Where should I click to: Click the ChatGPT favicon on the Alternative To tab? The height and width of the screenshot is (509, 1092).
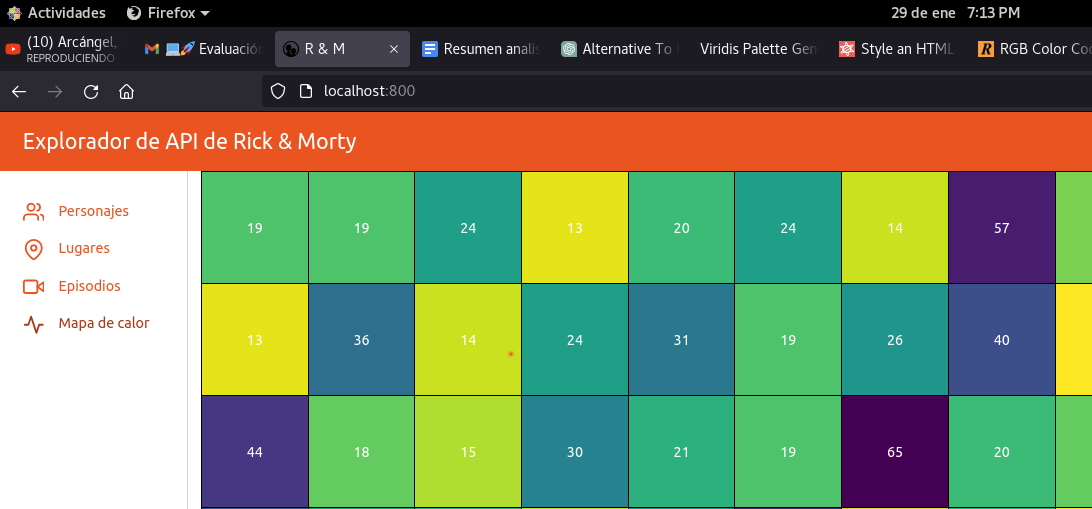569,49
